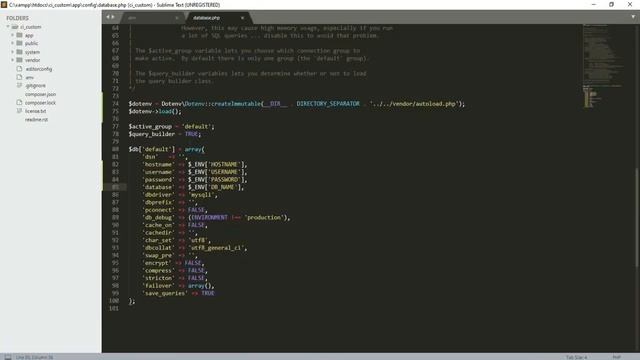Click the Line and Column status text
Screen dimensions: 640x360
(34, 357)
